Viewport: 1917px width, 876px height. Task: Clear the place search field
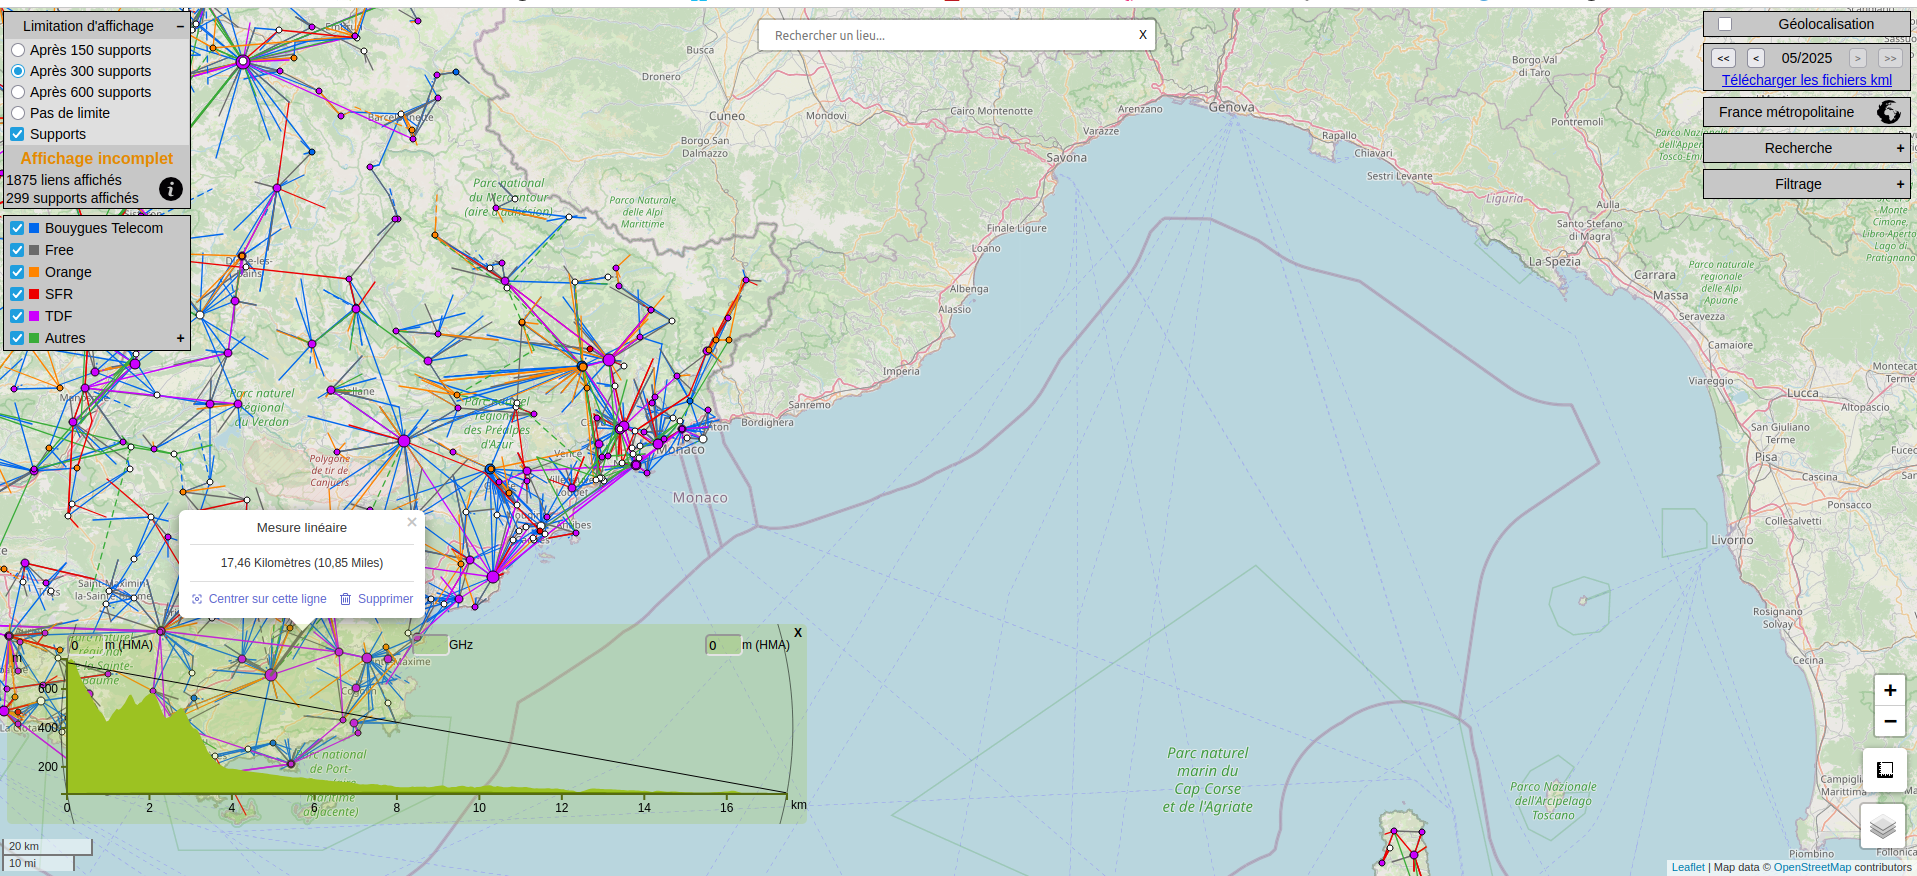coord(1143,35)
